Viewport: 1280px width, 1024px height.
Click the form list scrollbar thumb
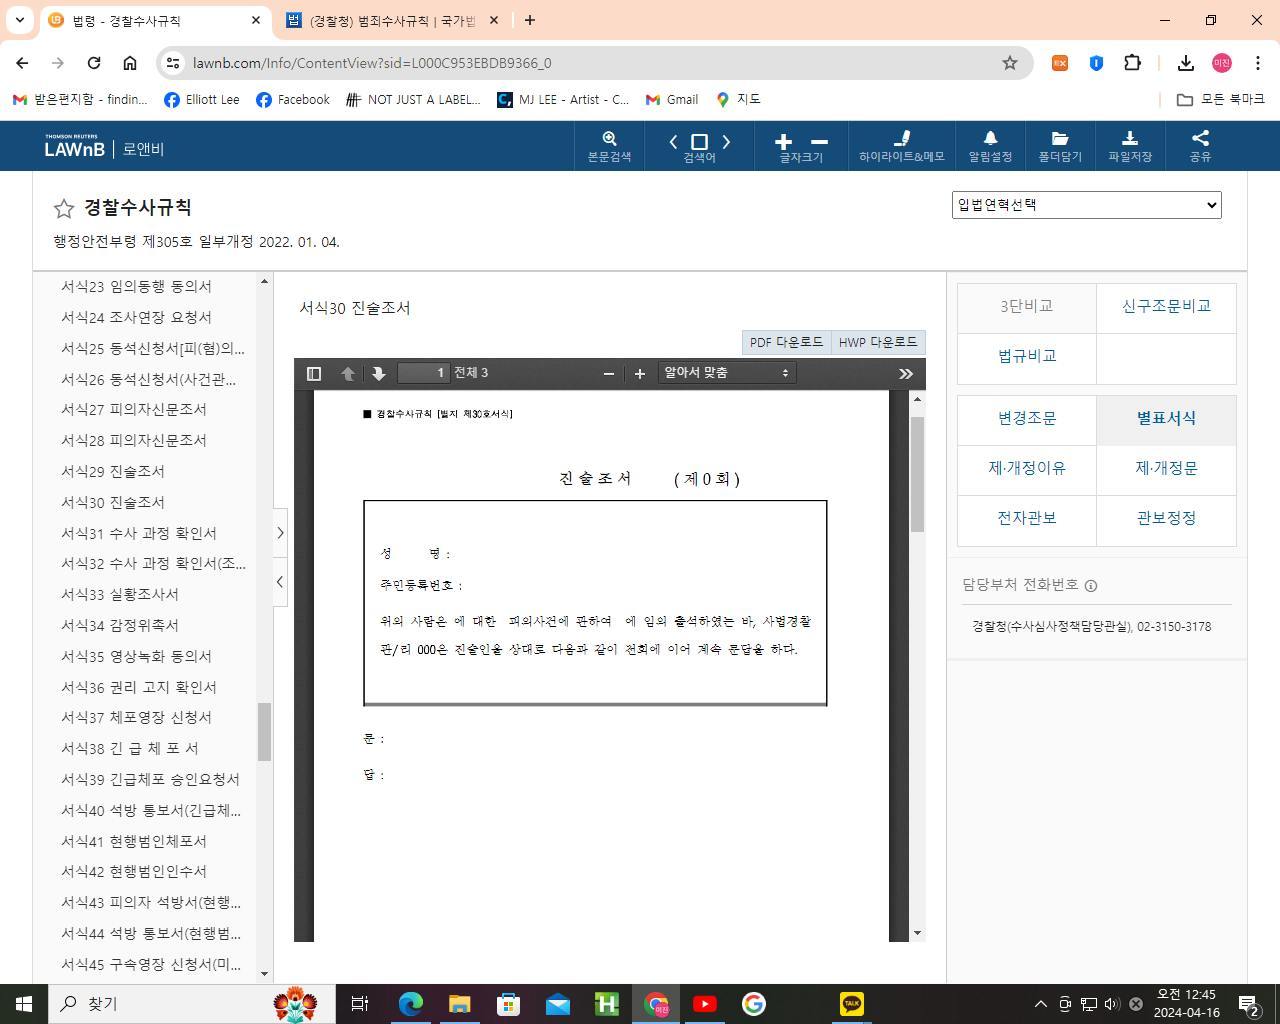pyautogui.click(x=264, y=732)
